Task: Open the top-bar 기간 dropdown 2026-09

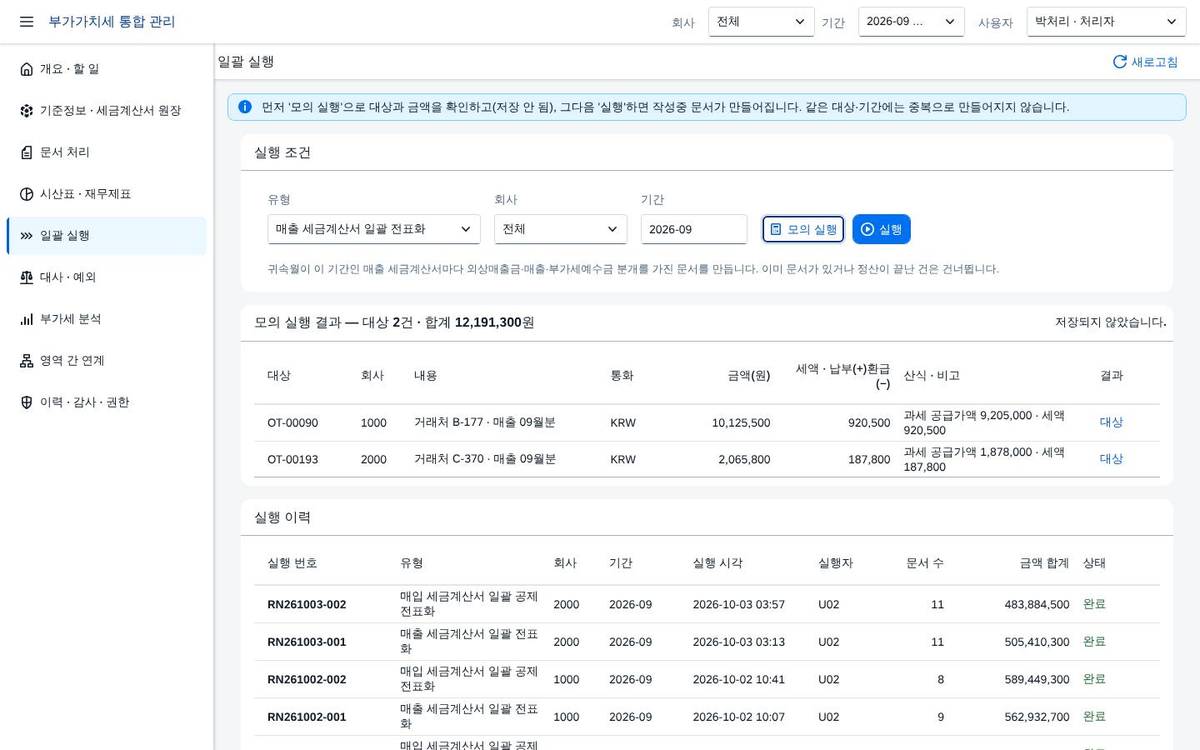Action: [911, 22]
